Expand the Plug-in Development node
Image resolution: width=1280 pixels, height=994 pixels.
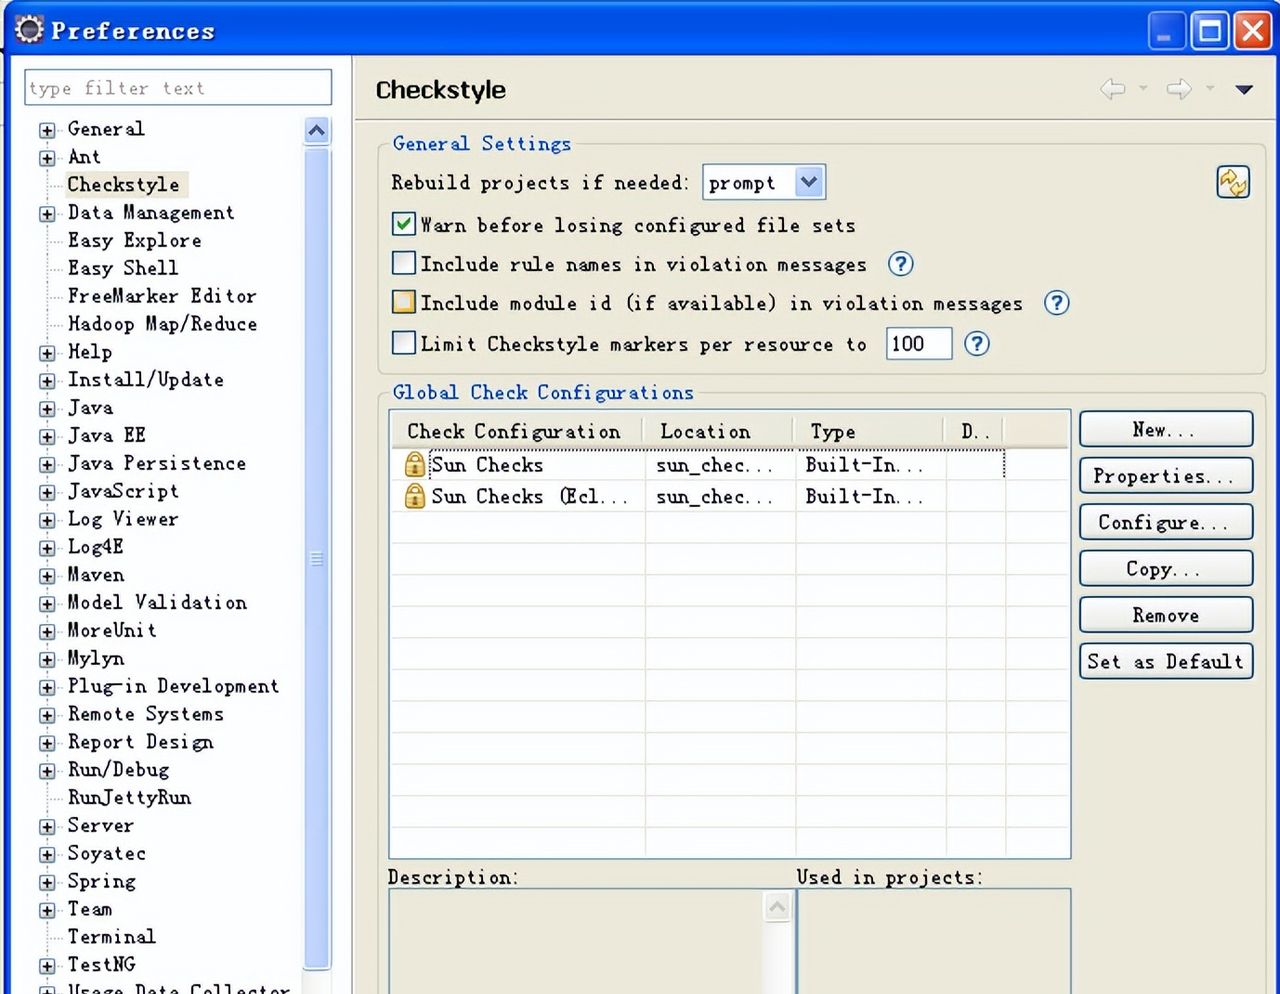pos(47,688)
